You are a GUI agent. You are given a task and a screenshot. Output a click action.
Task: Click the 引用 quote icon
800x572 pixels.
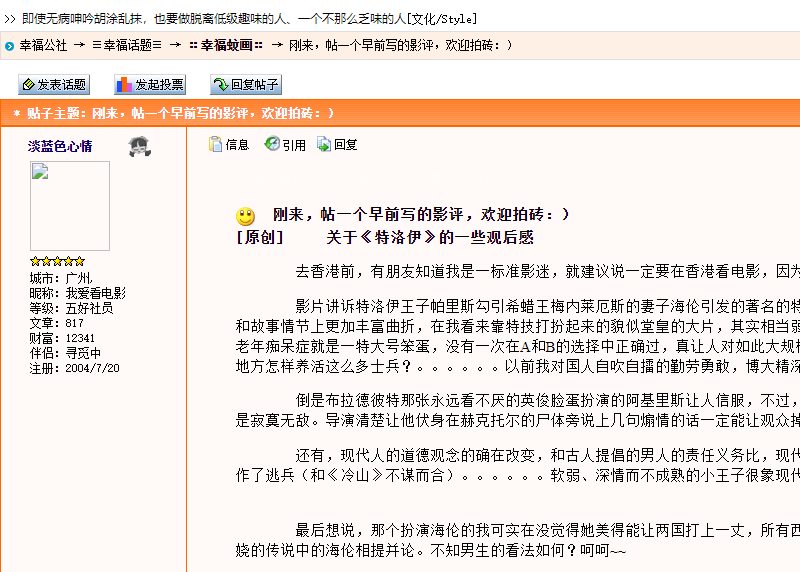click(x=272, y=144)
